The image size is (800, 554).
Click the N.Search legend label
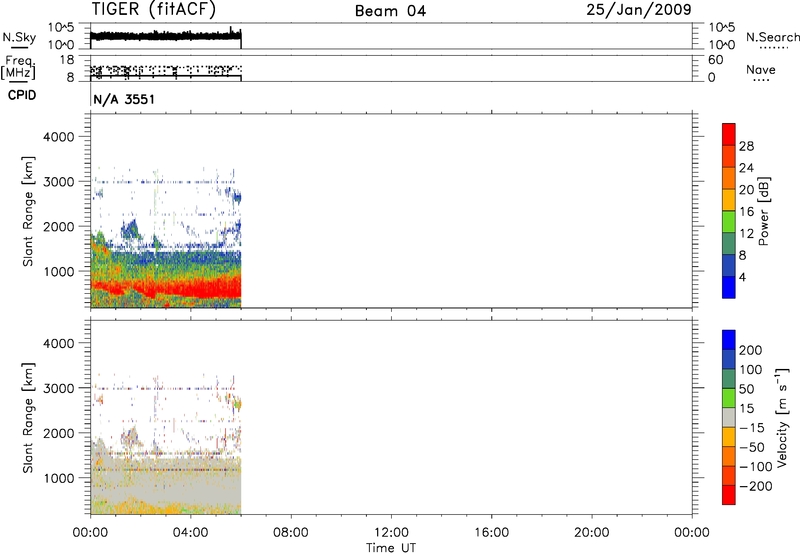(772, 37)
